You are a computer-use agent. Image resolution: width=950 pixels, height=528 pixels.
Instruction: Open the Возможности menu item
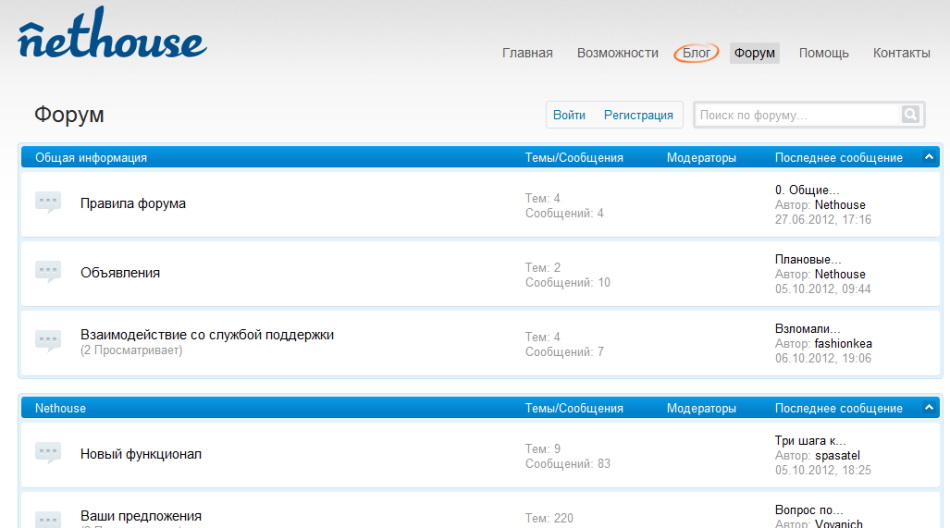[617, 53]
